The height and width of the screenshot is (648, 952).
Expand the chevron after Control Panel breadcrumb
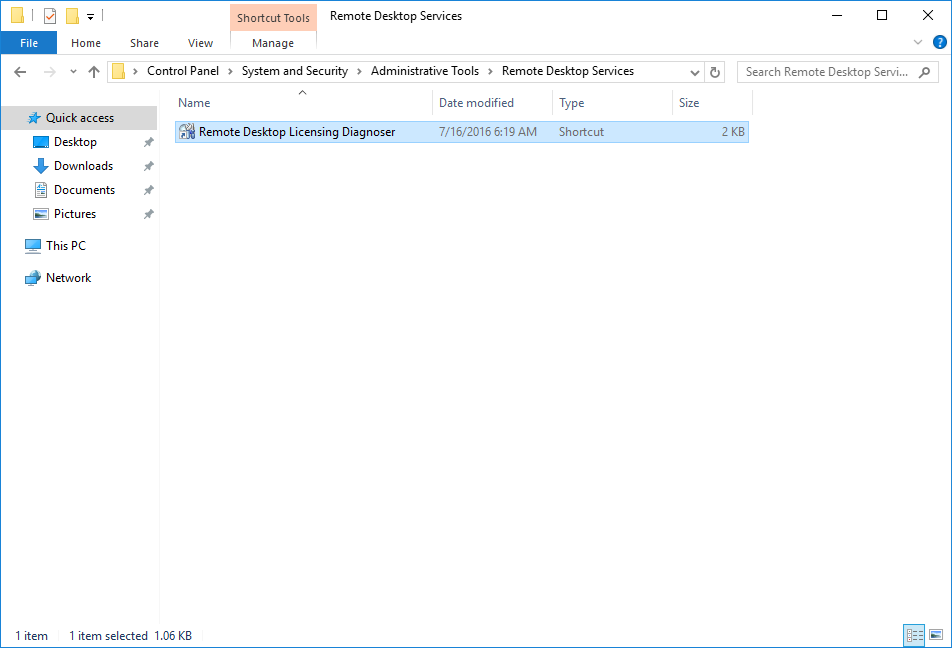pos(230,72)
